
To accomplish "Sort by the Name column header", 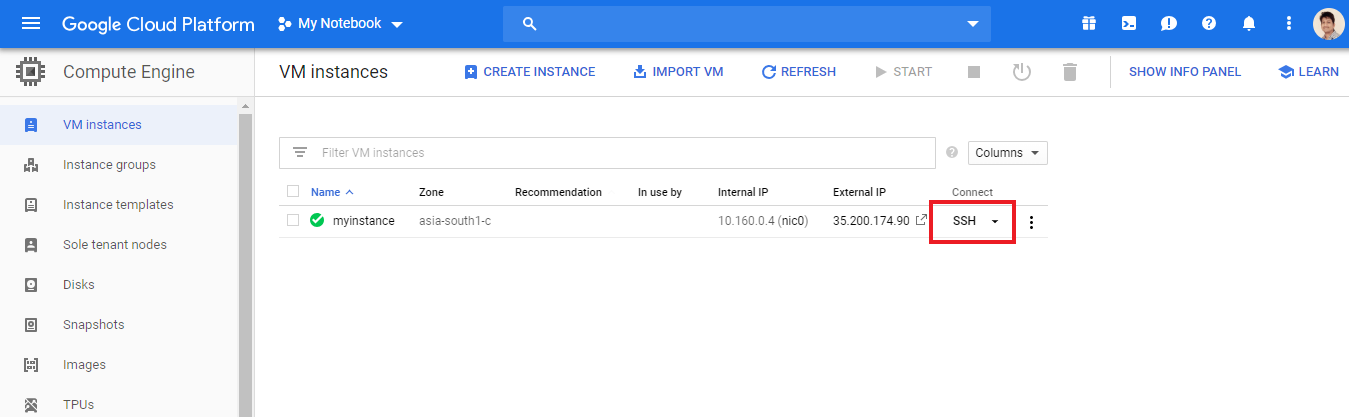I will click(332, 192).
